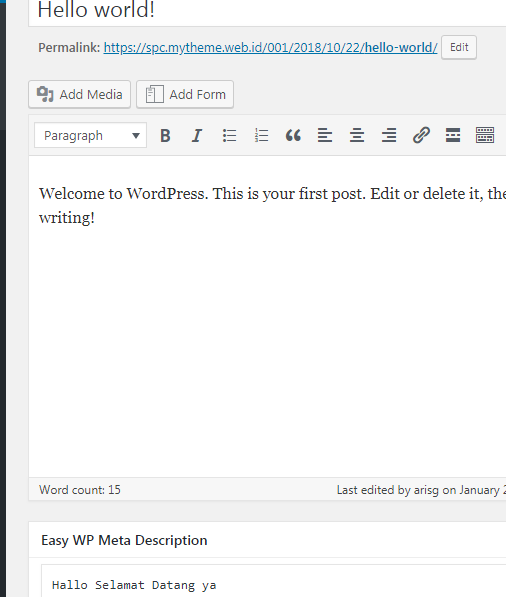This screenshot has width=506, height=597.
Task: Apply Italic formatting from the toolbar
Action: pos(197,135)
